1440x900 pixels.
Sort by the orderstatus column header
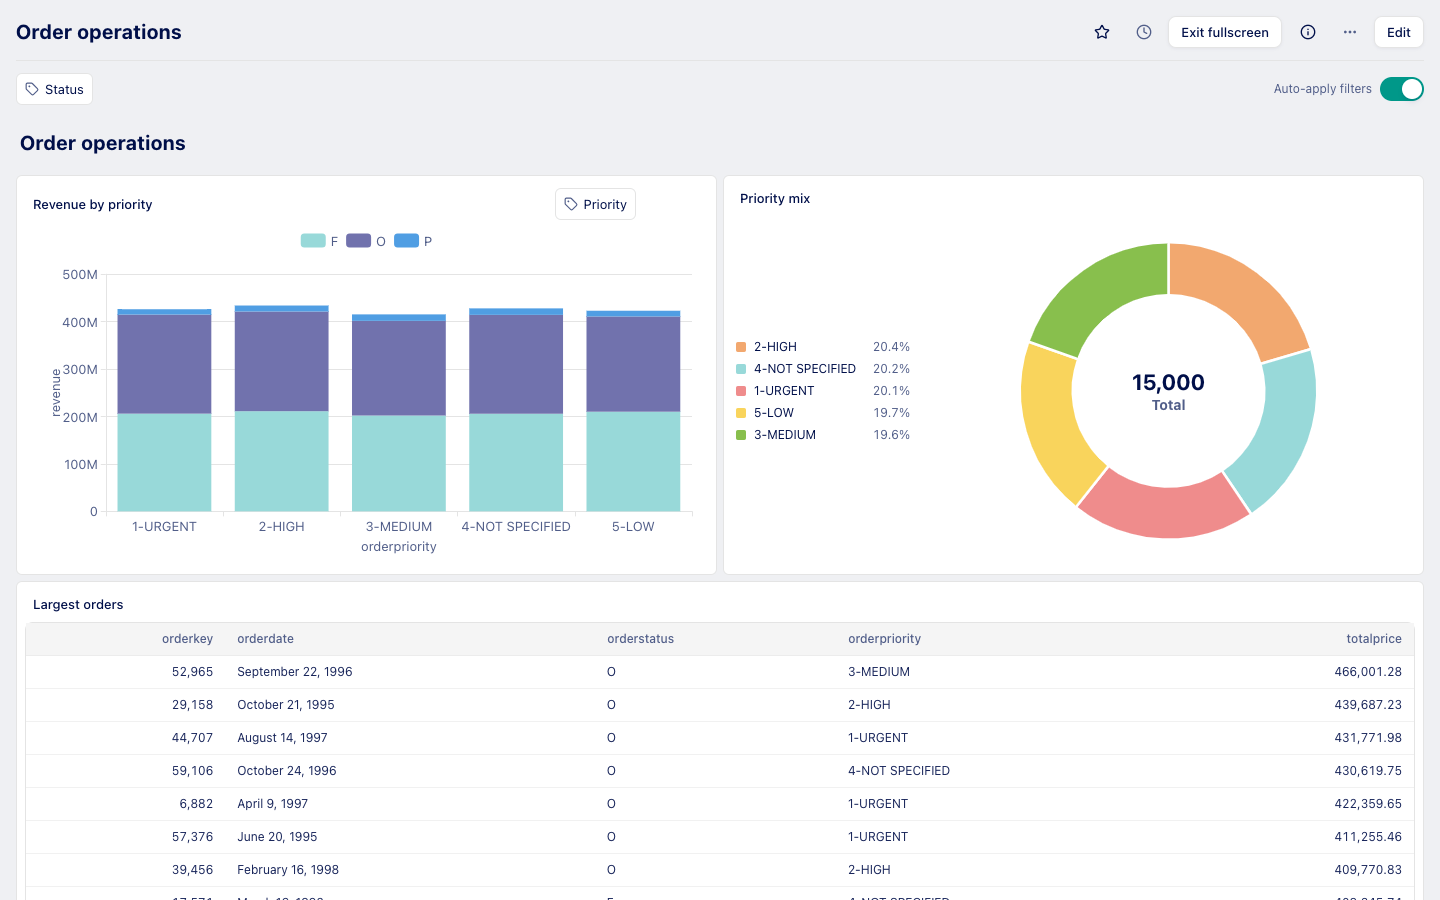[x=640, y=639]
